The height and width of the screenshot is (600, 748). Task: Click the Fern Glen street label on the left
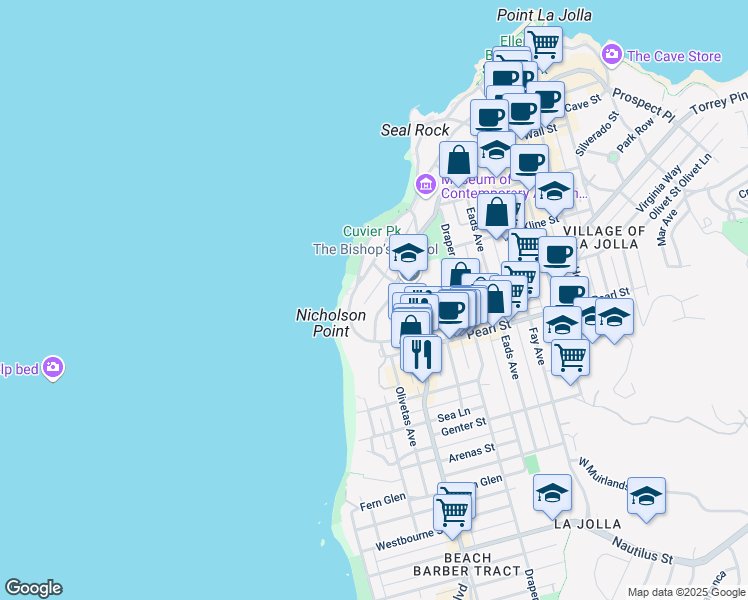click(383, 502)
